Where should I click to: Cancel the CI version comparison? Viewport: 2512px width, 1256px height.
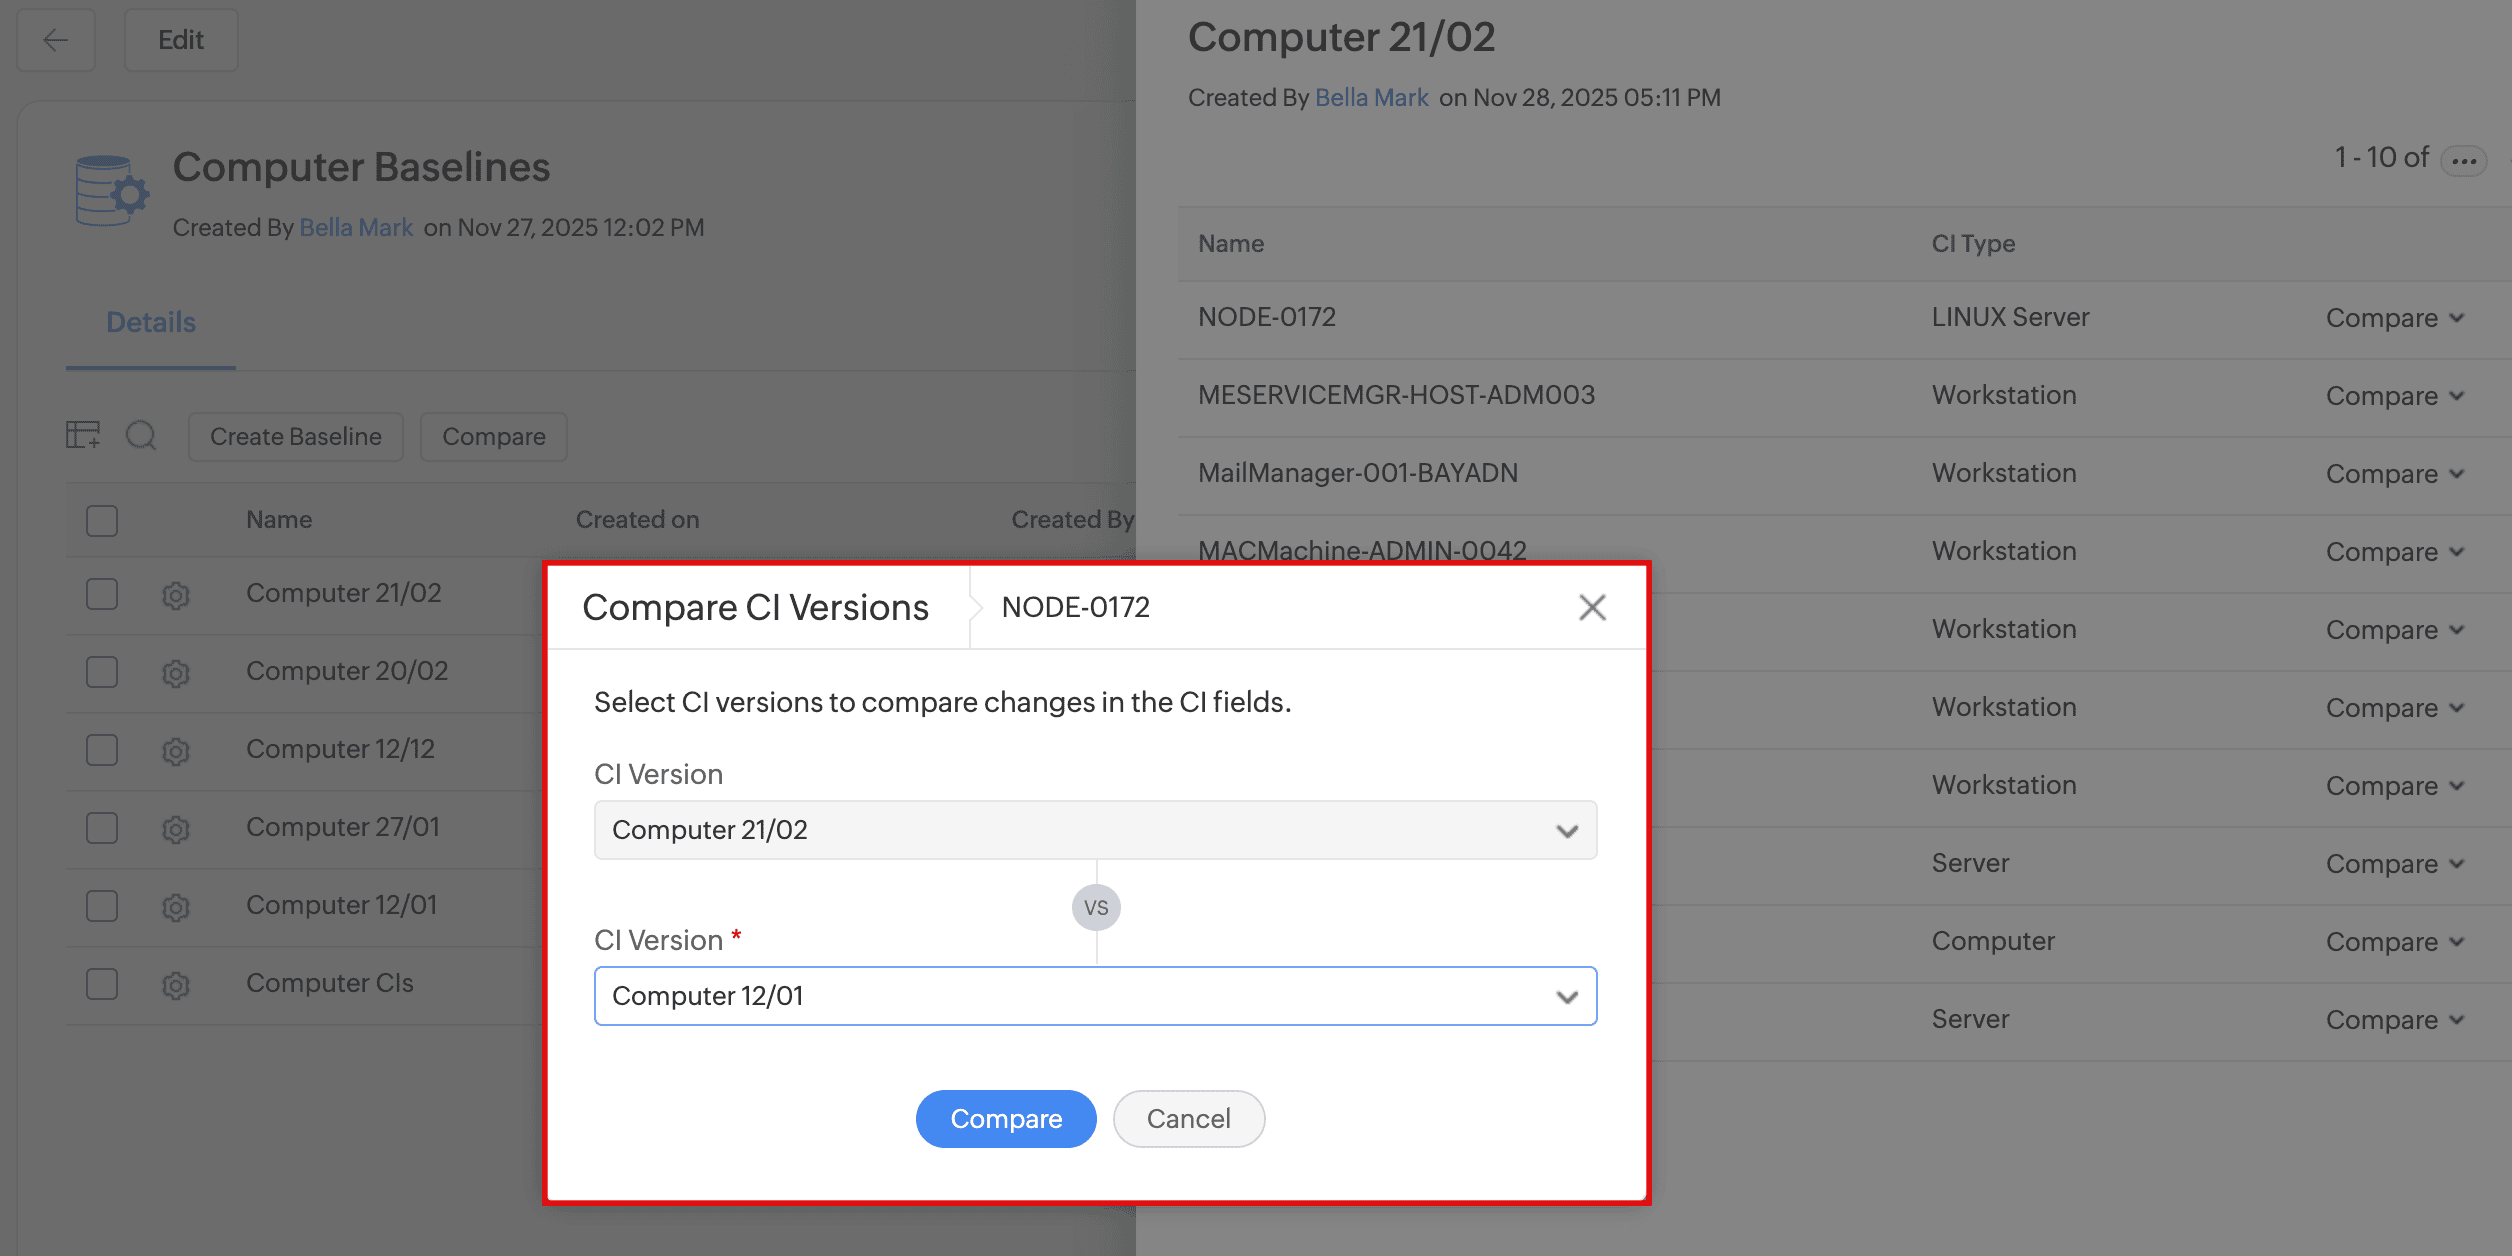1188,1119
